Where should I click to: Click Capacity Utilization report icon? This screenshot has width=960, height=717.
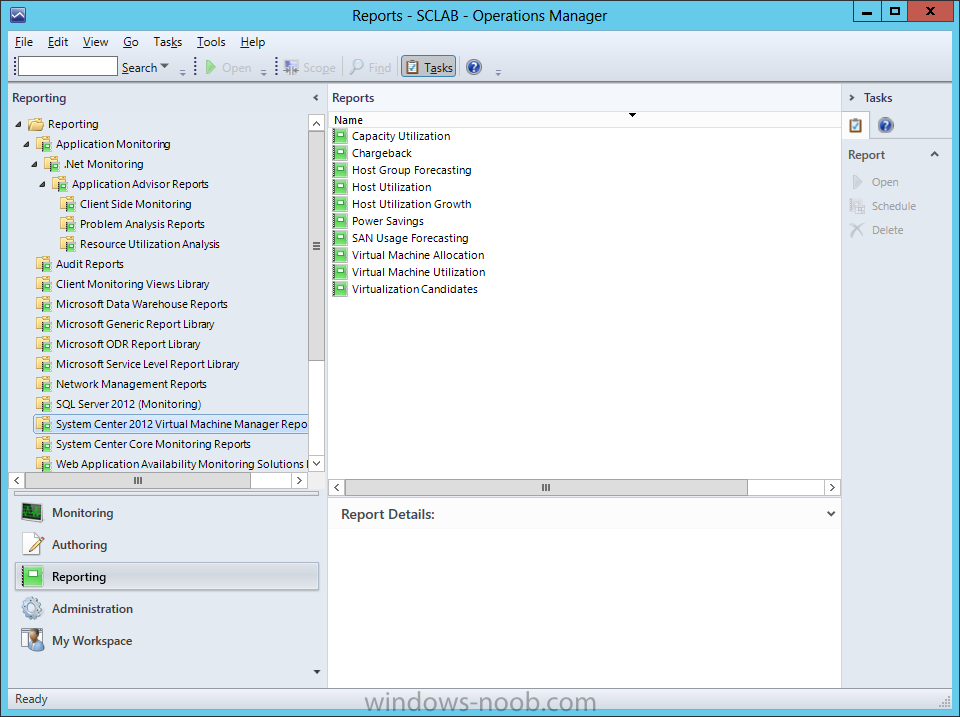click(x=340, y=136)
